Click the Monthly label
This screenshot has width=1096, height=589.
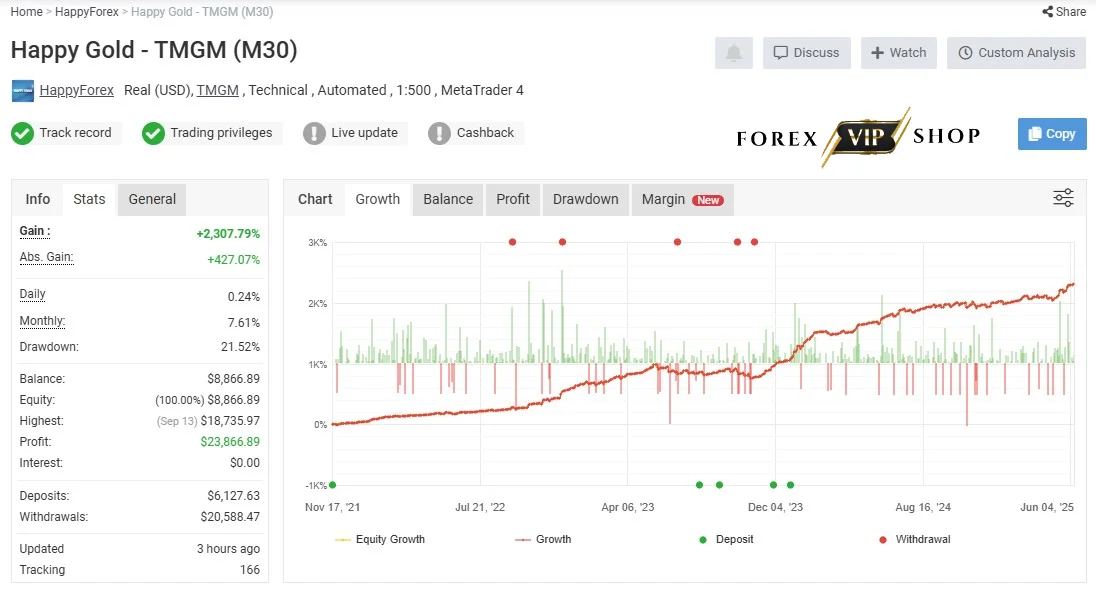coord(42,321)
